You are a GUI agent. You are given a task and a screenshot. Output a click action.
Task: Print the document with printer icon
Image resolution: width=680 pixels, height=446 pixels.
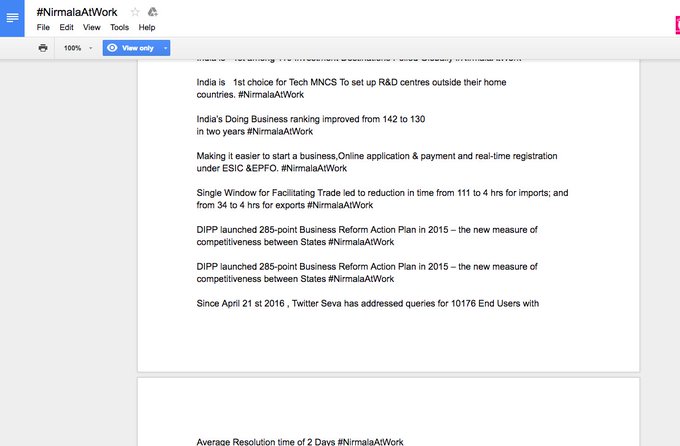(x=42, y=48)
